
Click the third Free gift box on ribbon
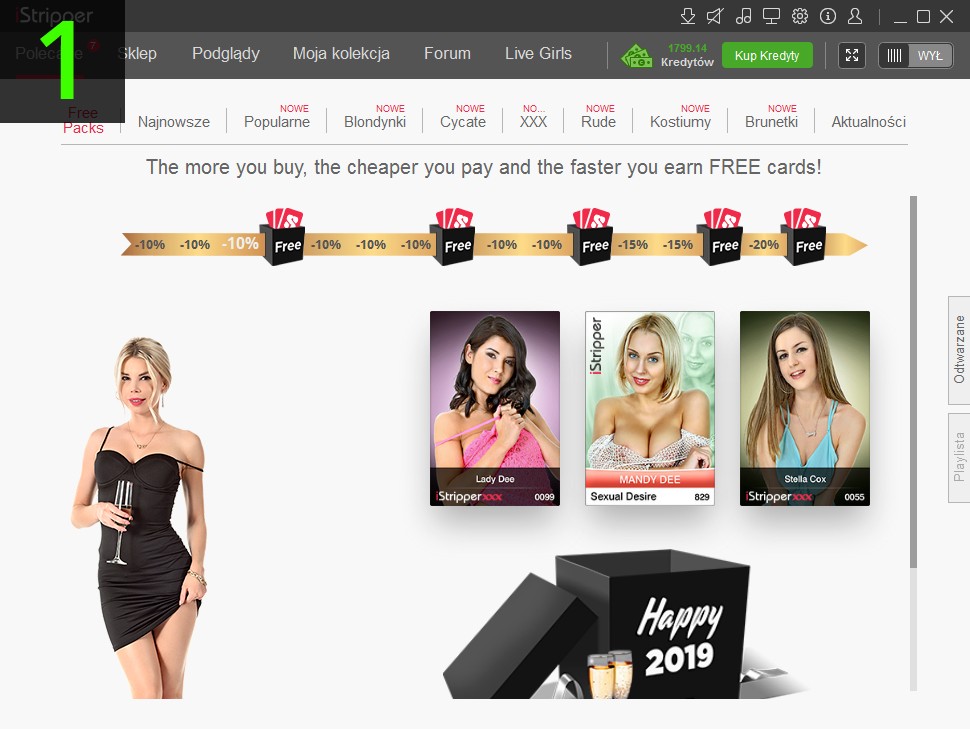591,238
